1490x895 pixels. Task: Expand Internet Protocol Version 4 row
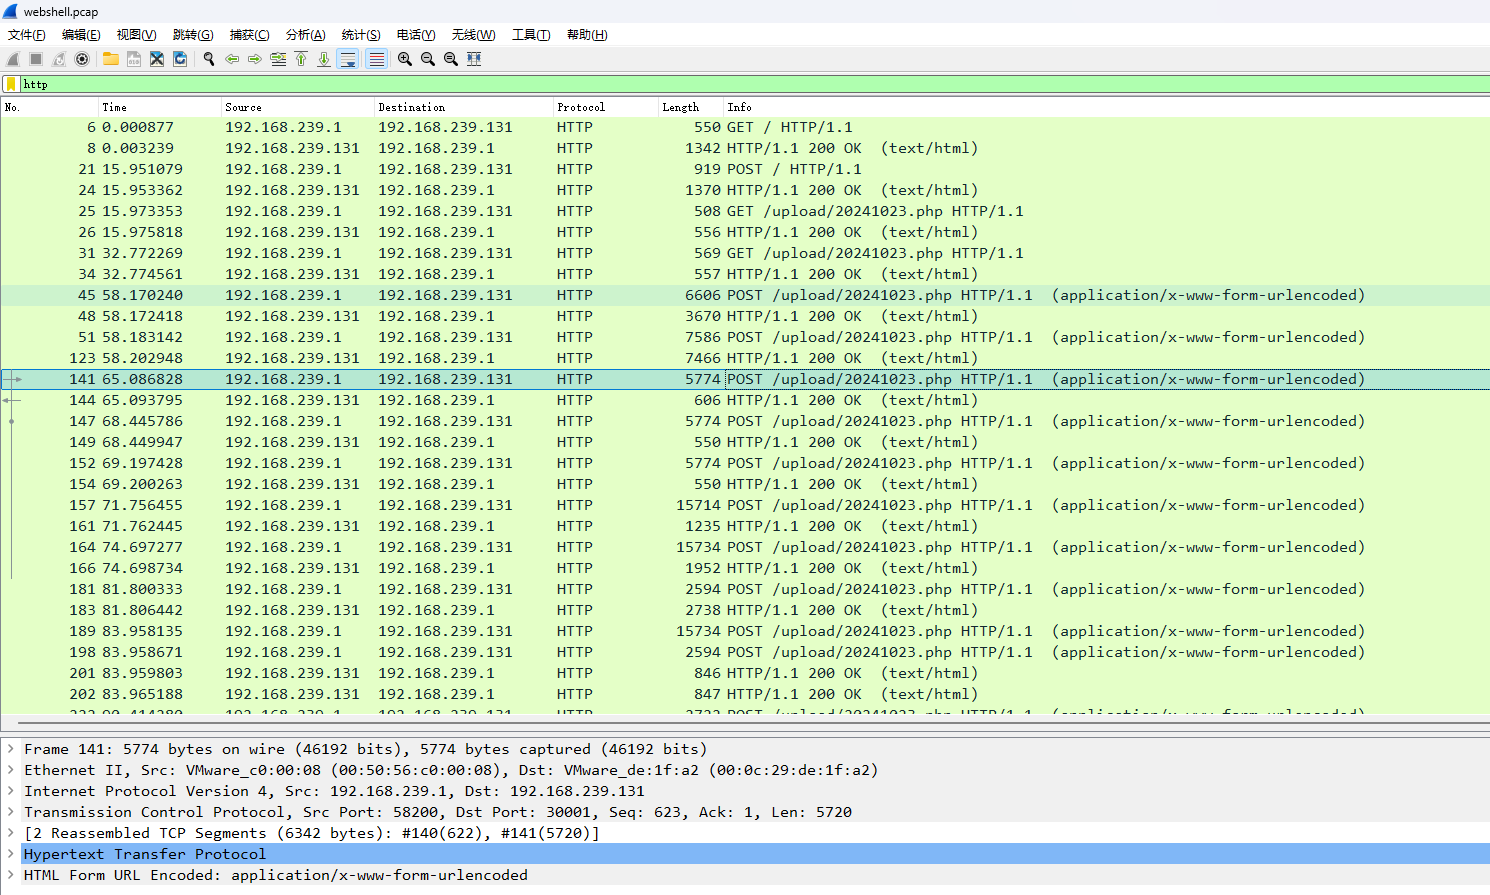pyautogui.click(x=10, y=791)
